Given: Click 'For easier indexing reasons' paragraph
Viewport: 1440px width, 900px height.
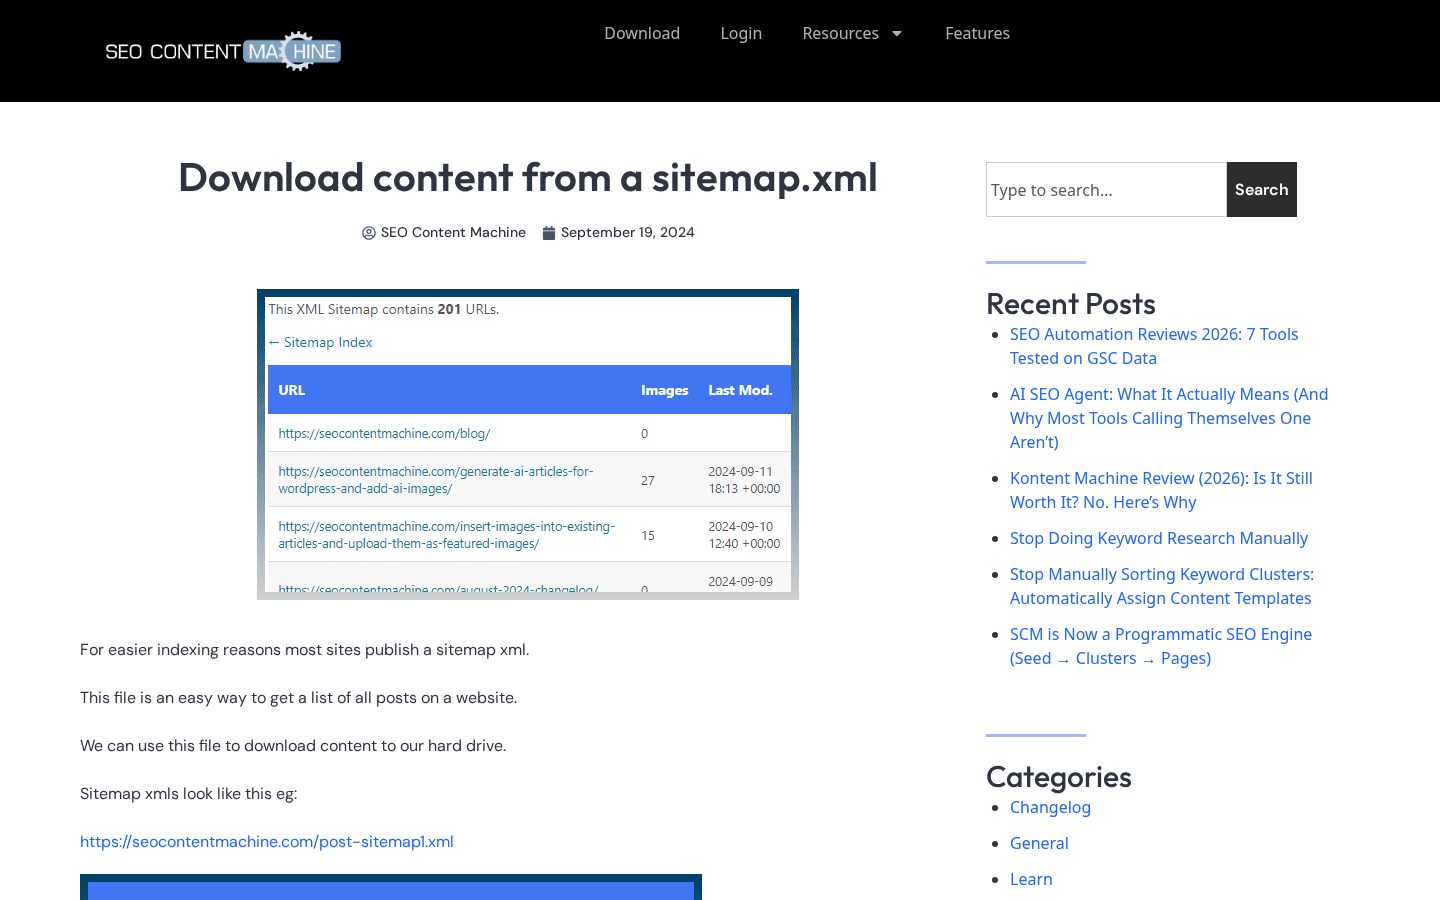Looking at the screenshot, I should coord(305,650).
